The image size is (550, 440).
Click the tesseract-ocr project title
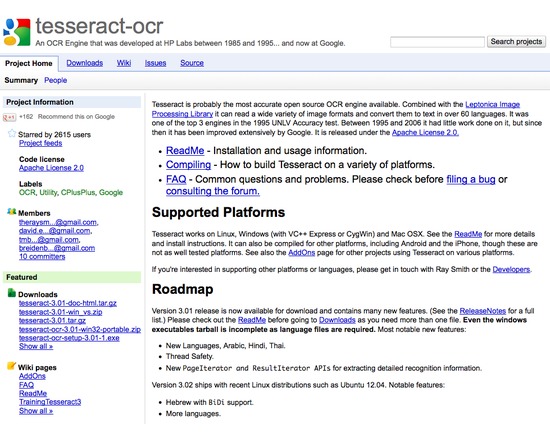99,26
